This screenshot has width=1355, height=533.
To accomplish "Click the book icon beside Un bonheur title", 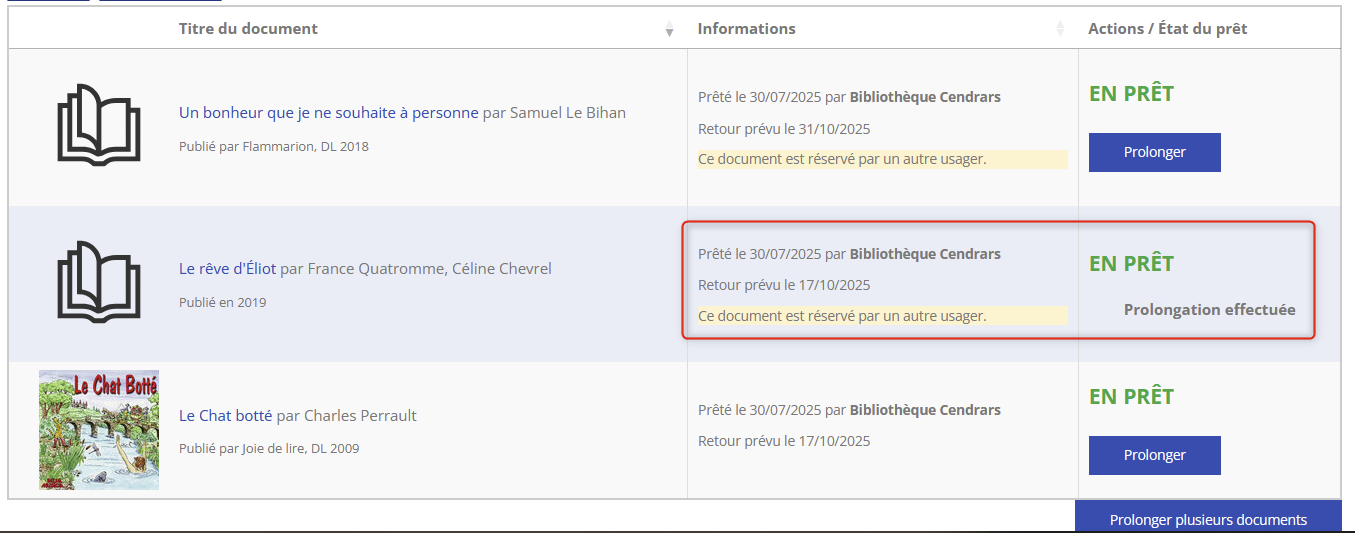I will pos(98,124).
